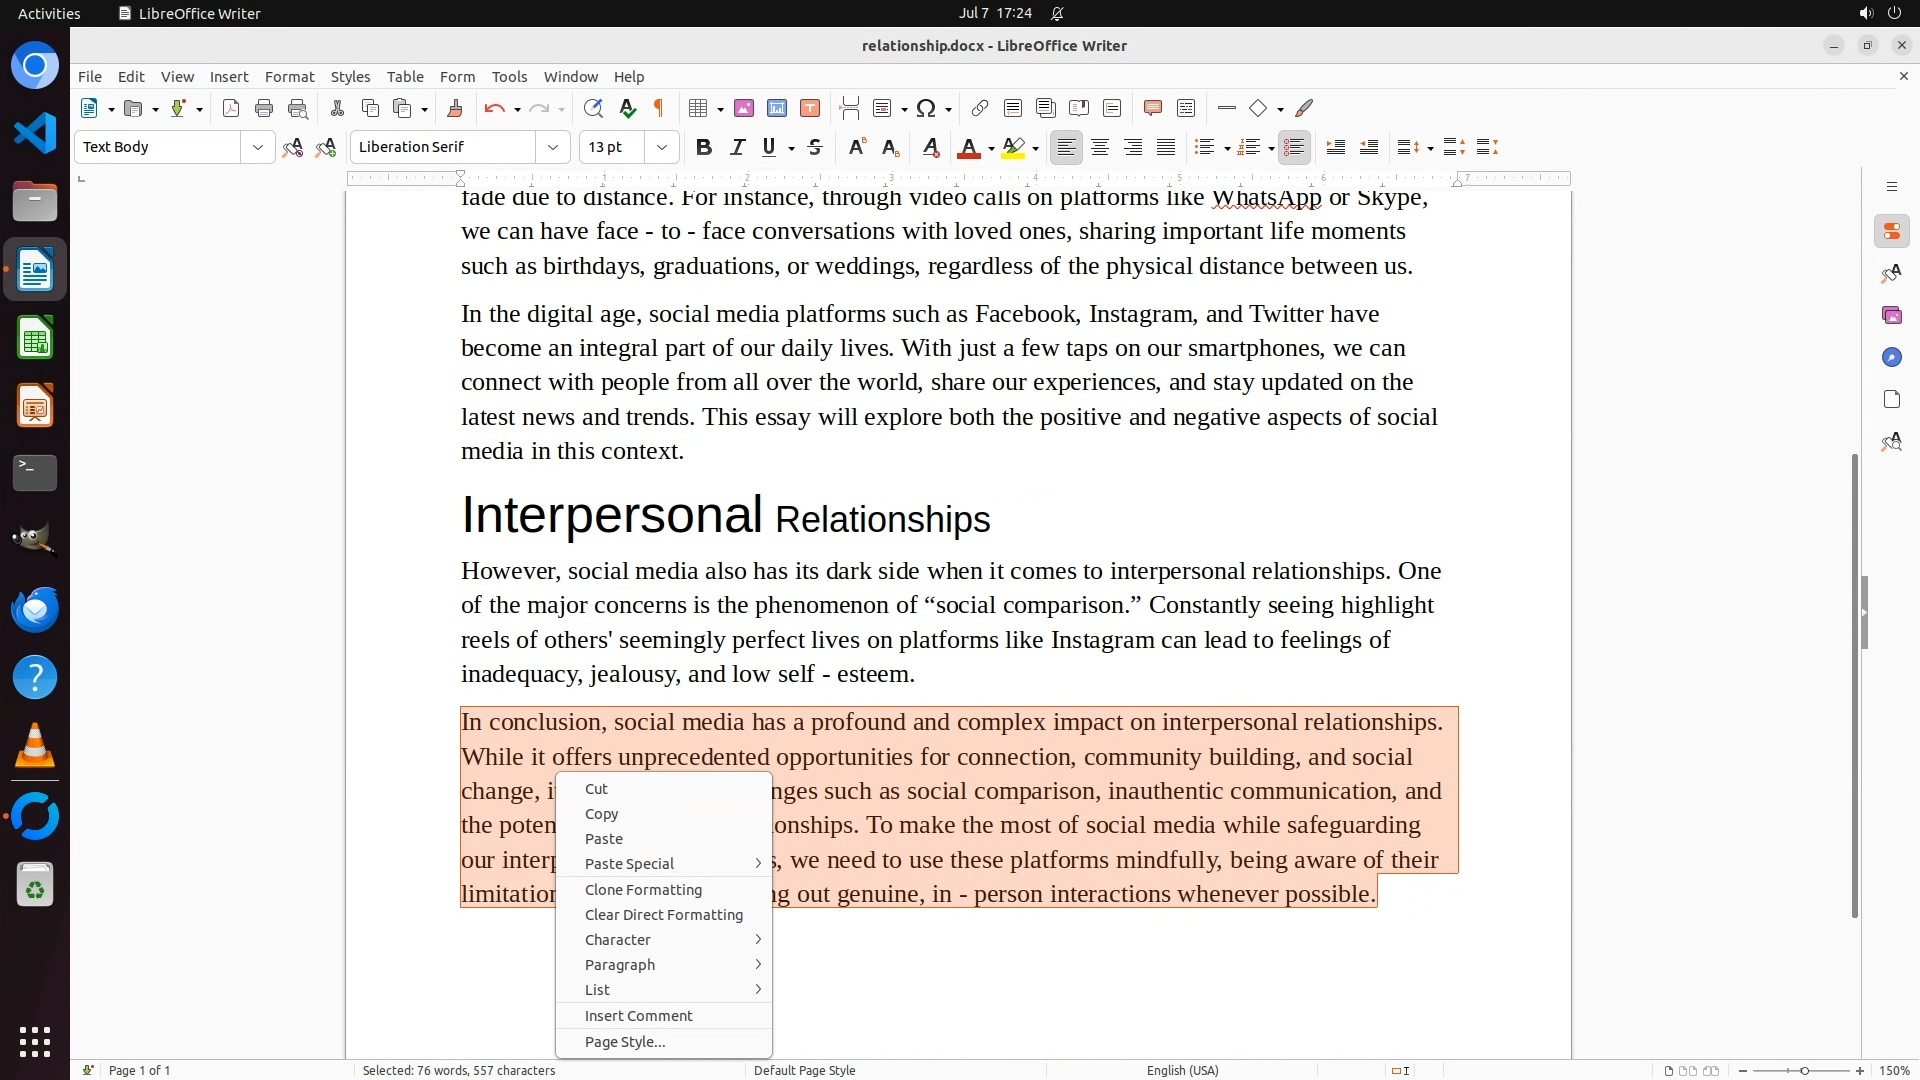The image size is (1920, 1080).
Task: Click Insert Comment in context menu
Action: (x=638, y=1017)
